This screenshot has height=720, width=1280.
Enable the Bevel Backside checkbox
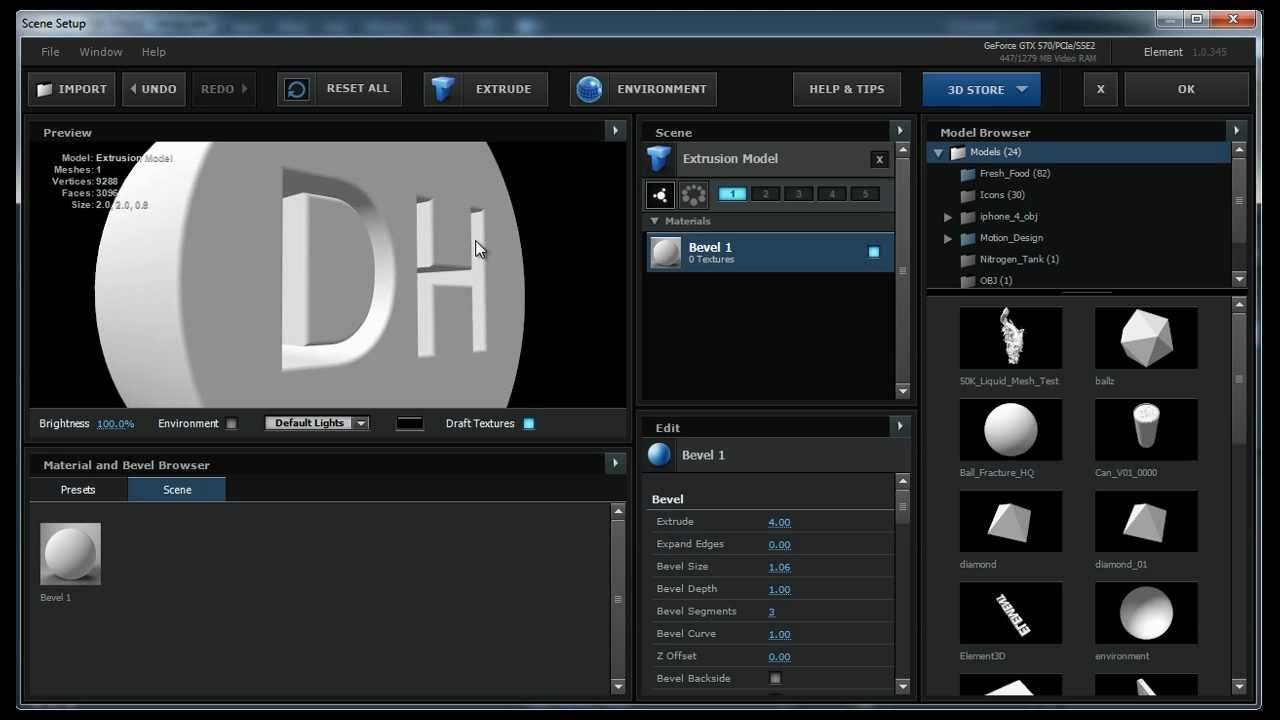pos(775,679)
